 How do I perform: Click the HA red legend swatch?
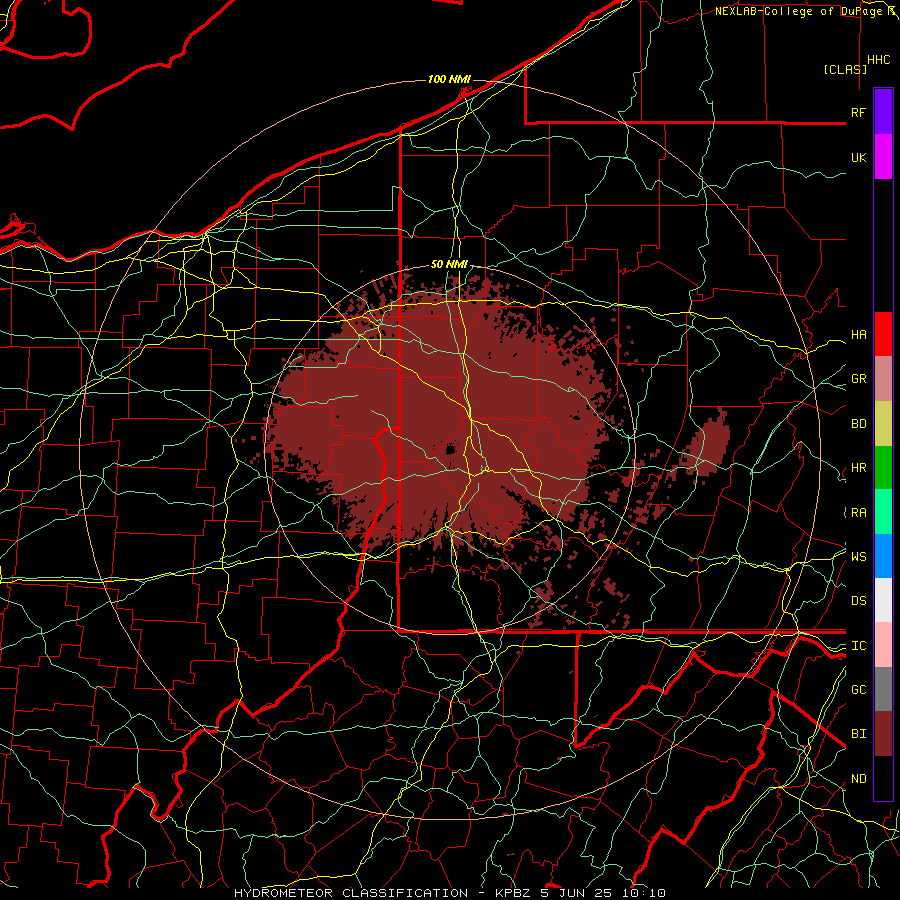tap(883, 334)
